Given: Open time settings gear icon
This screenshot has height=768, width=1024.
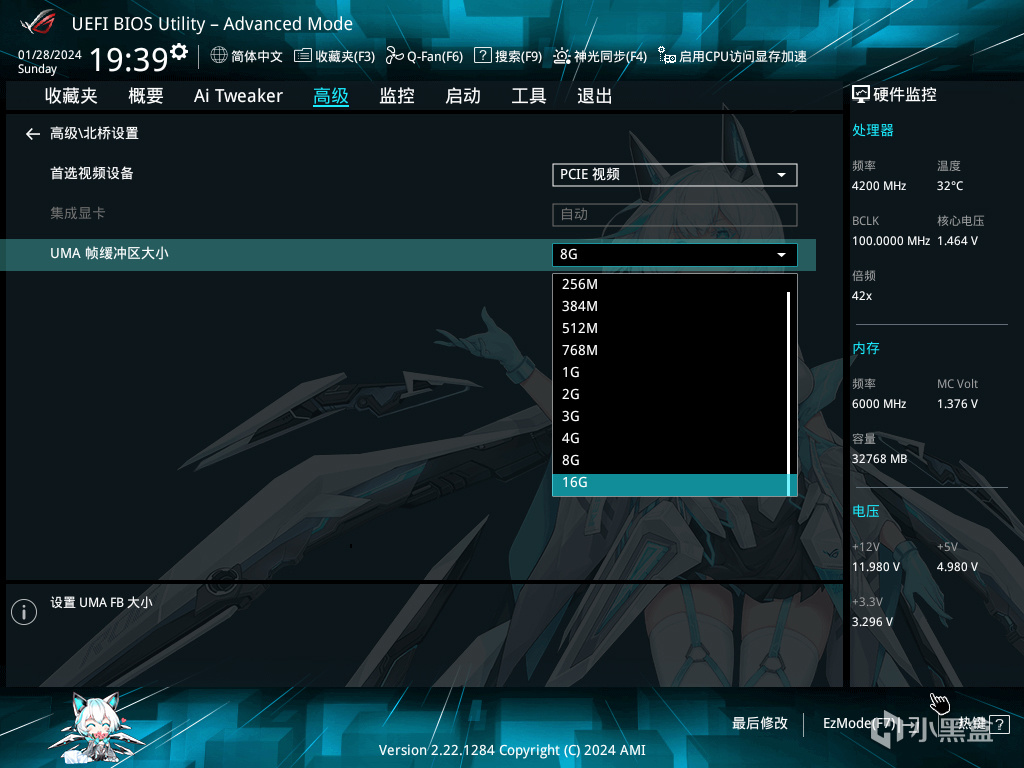Looking at the screenshot, I should pos(179,52).
